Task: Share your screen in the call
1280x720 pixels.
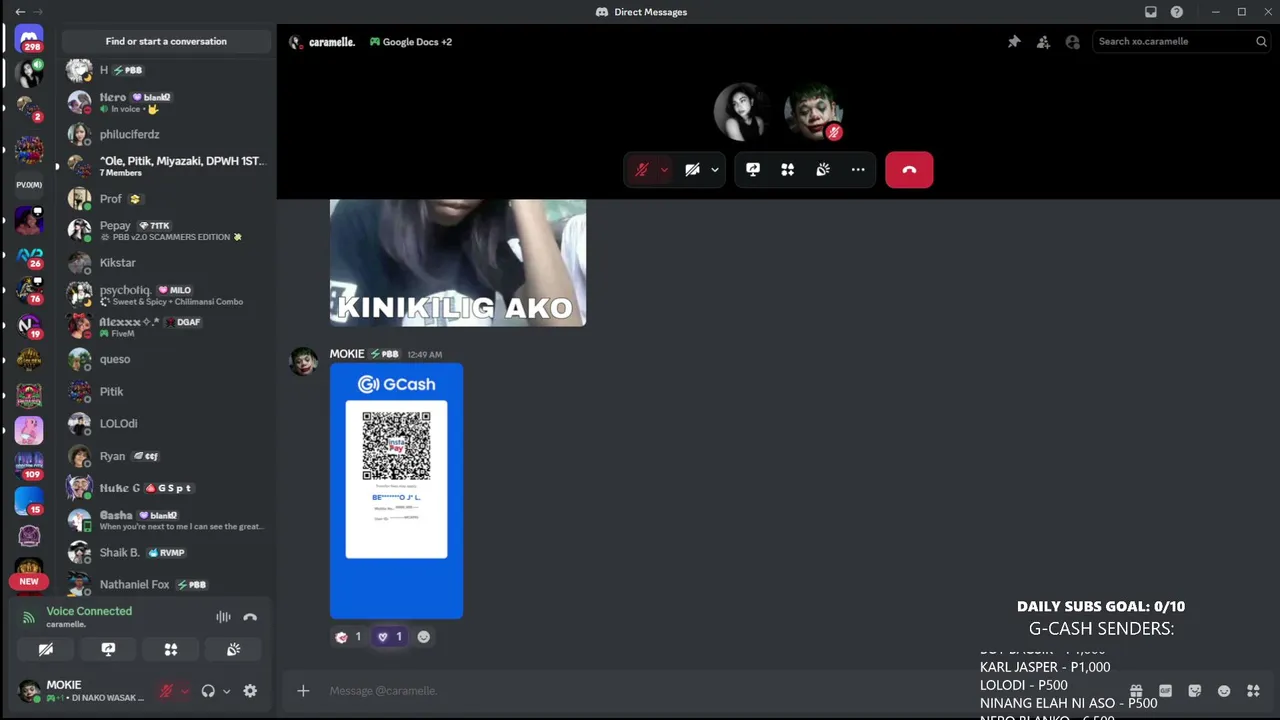Action: point(753,170)
